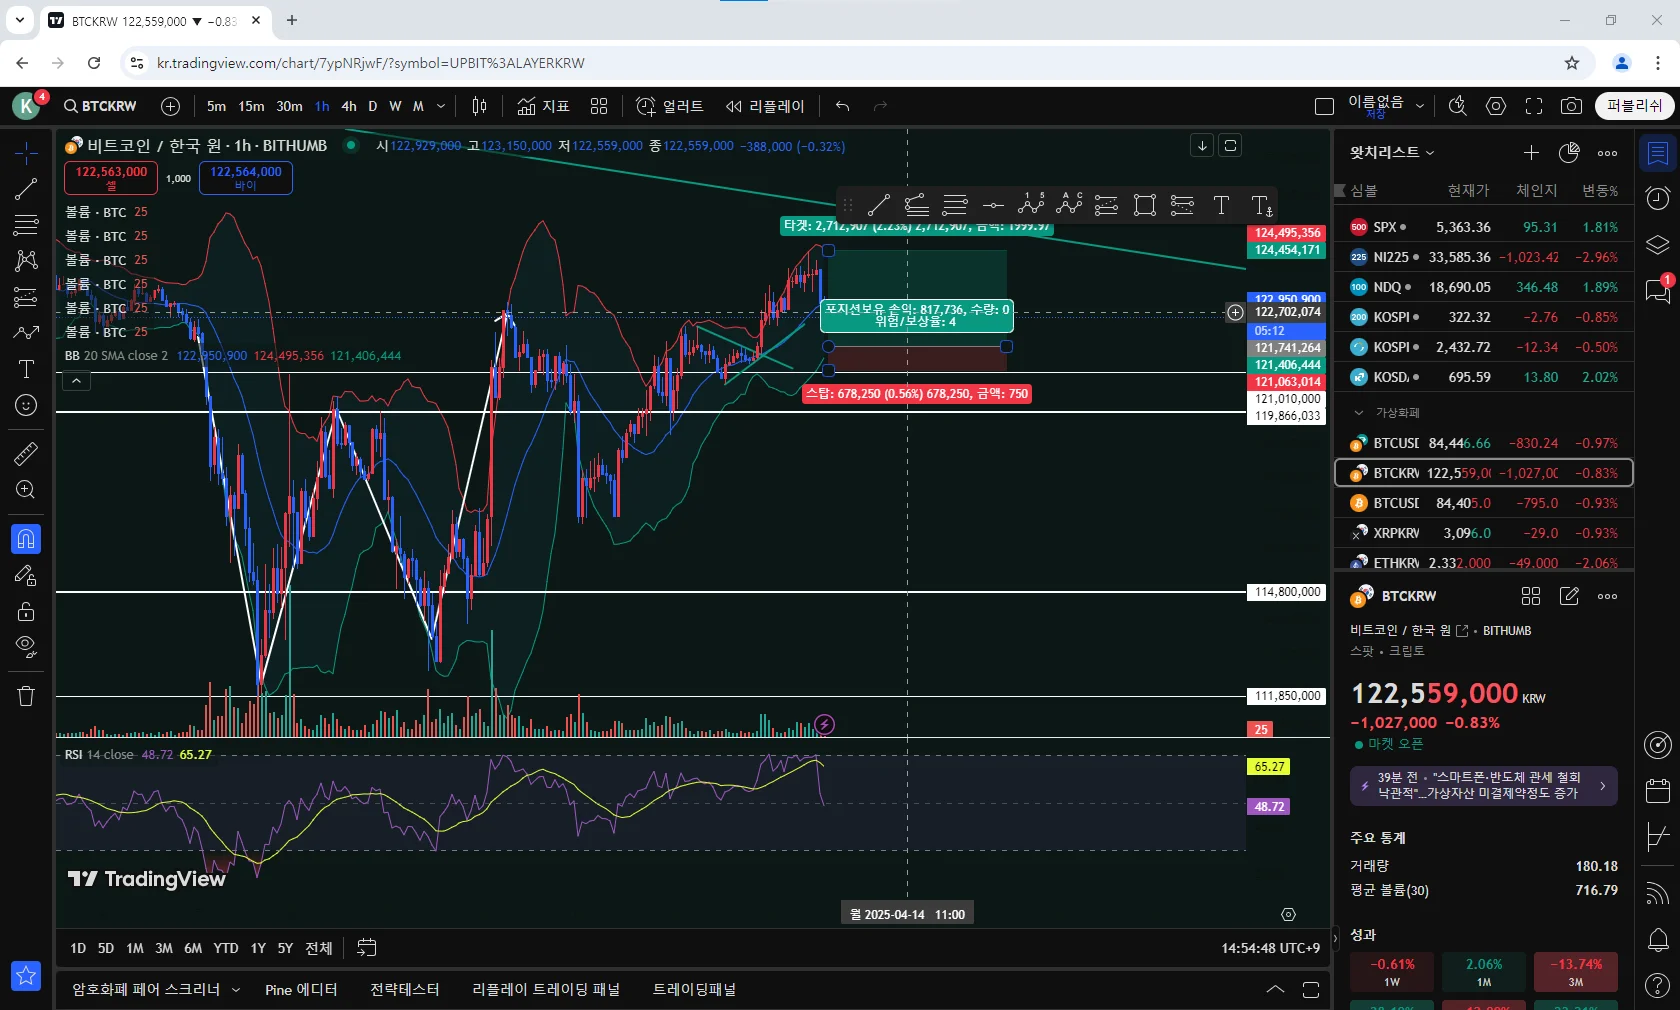1680x1010 pixels.
Task: Take a chart snapshot with camera icon
Action: (x=1571, y=106)
